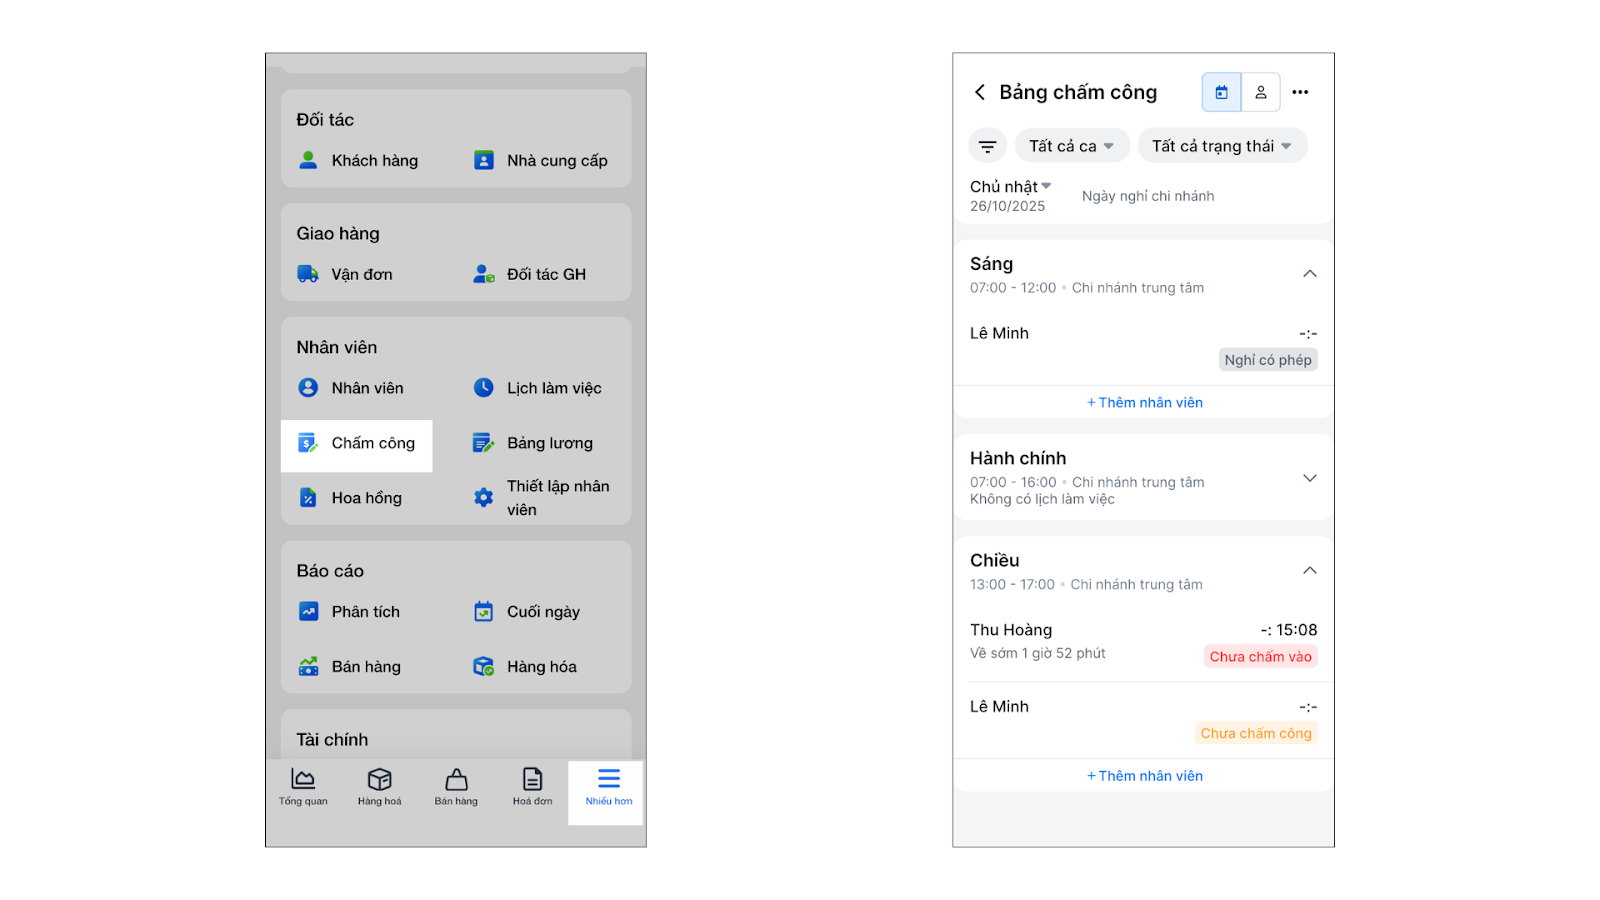Image resolution: width=1600 pixels, height=900 pixels.
Task: Tap the Hàng hóa report icon
Action: pyautogui.click(x=484, y=667)
